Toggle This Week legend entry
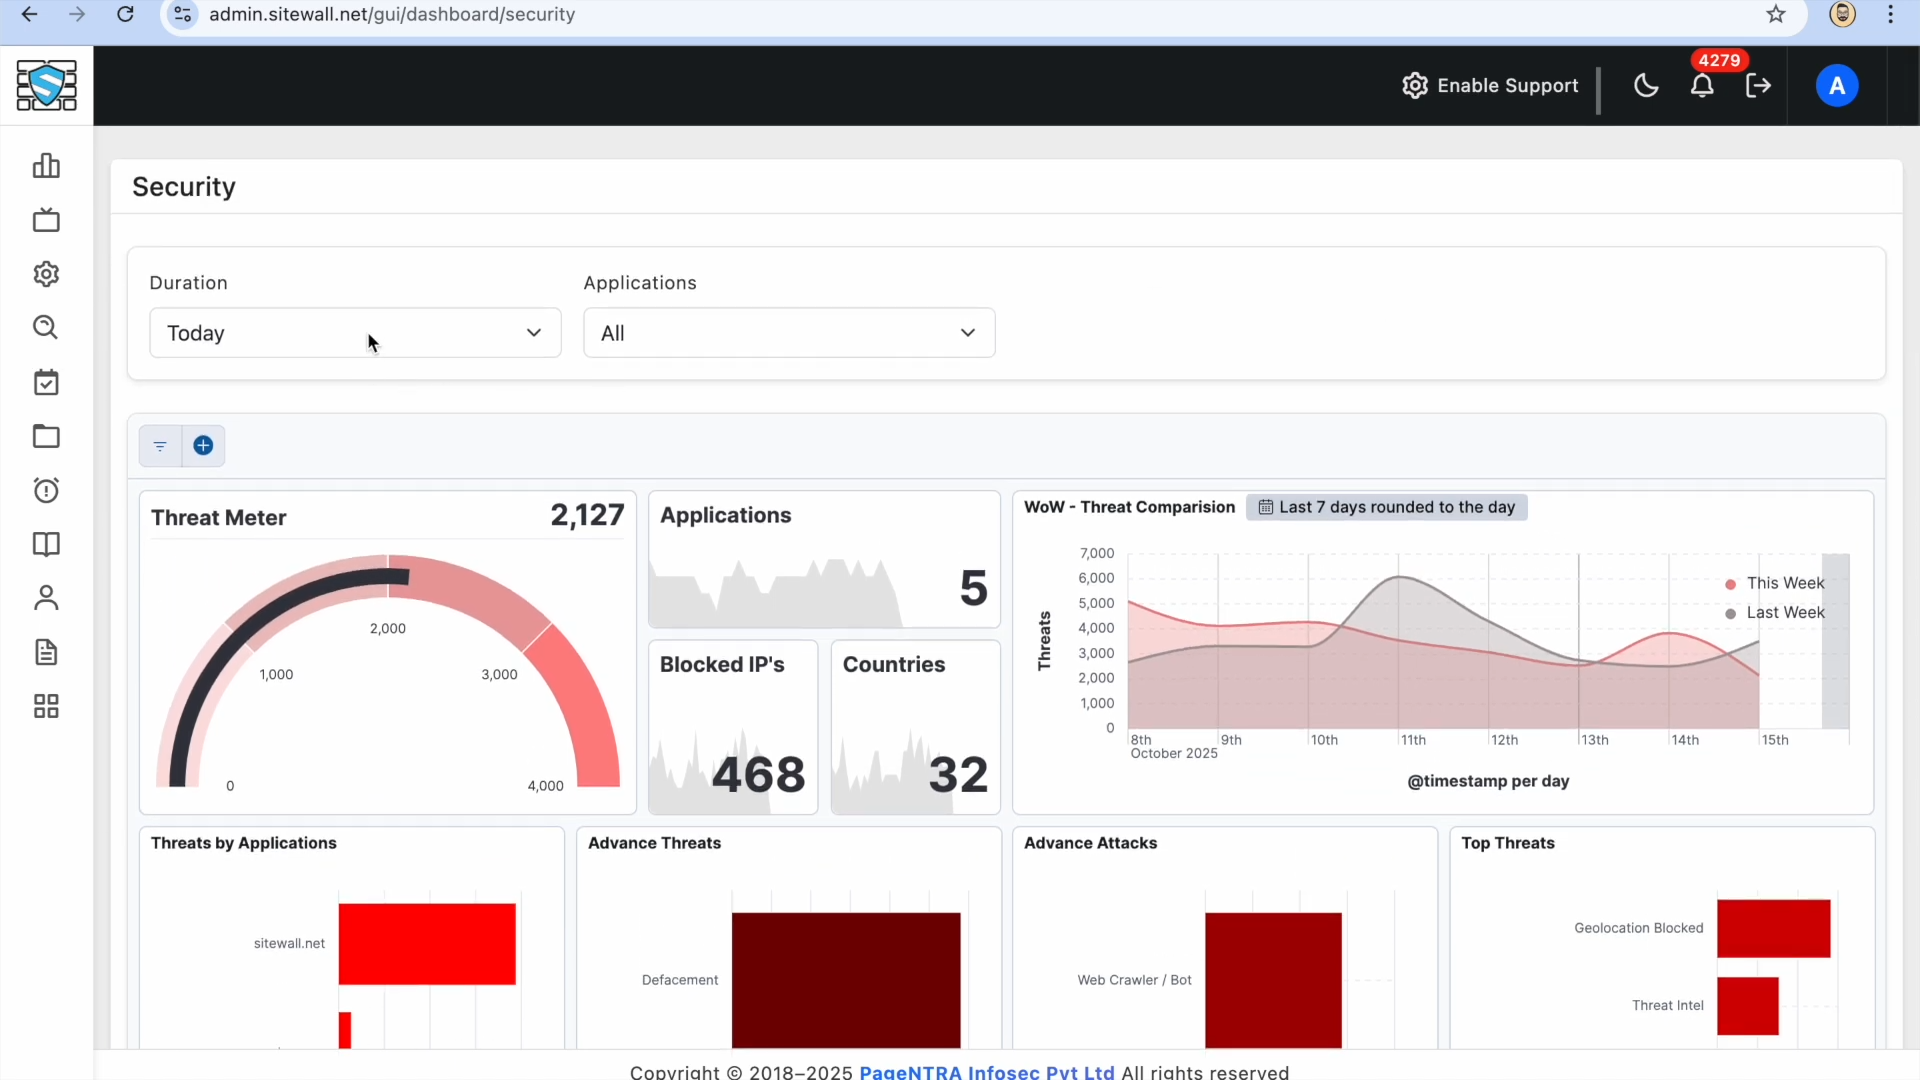 coord(1775,583)
